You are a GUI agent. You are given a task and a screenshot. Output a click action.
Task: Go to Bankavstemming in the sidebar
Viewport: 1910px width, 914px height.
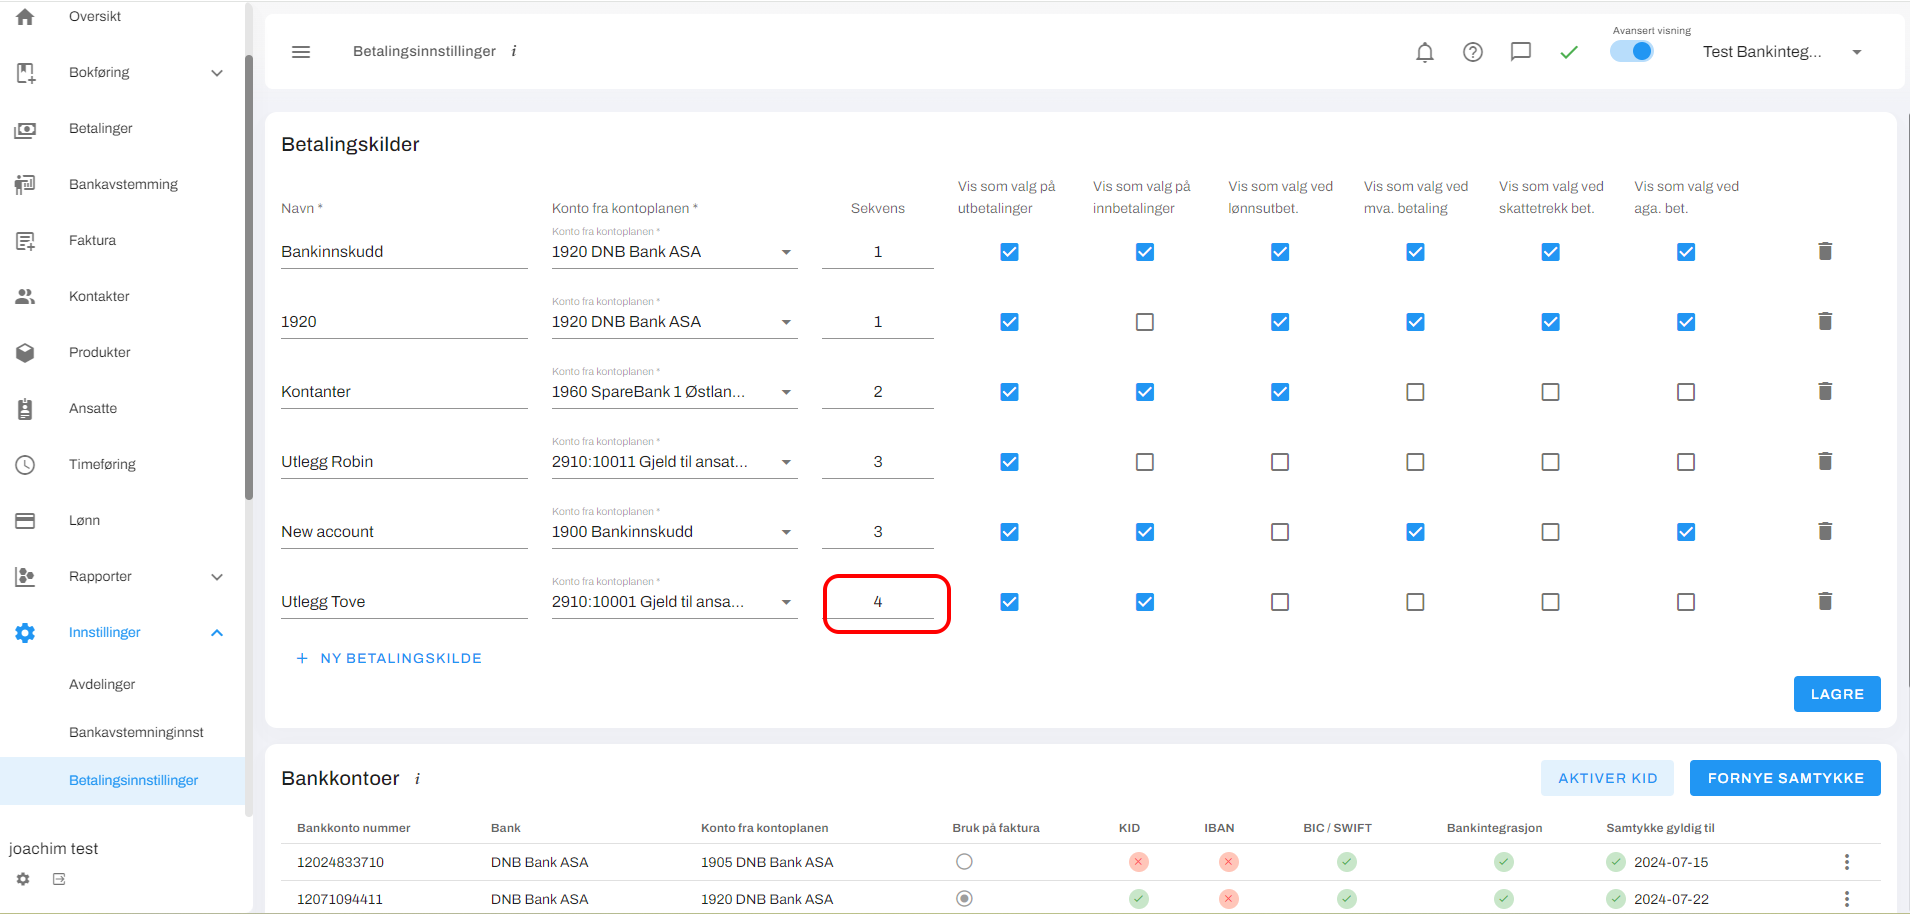point(122,185)
